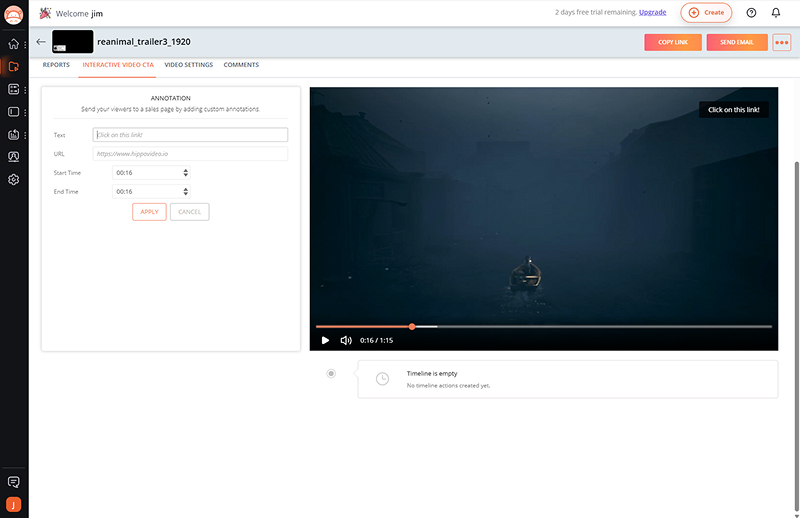Open the Start Time stepper dropdown
800x518 pixels.
click(x=186, y=173)
